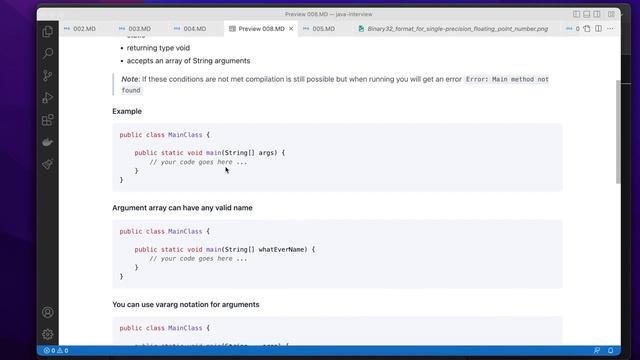Open the rocket-shaped view icon below Docker
Viewport: 640px width, 360px height.
point(48,164)
